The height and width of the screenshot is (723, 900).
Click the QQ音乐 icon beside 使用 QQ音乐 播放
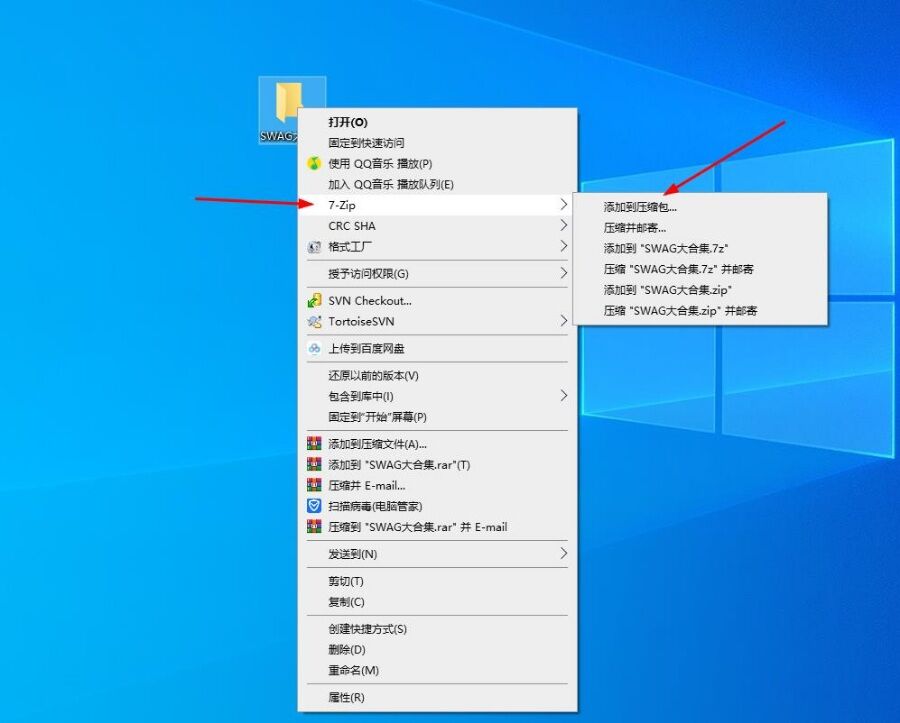pos(314,164)
